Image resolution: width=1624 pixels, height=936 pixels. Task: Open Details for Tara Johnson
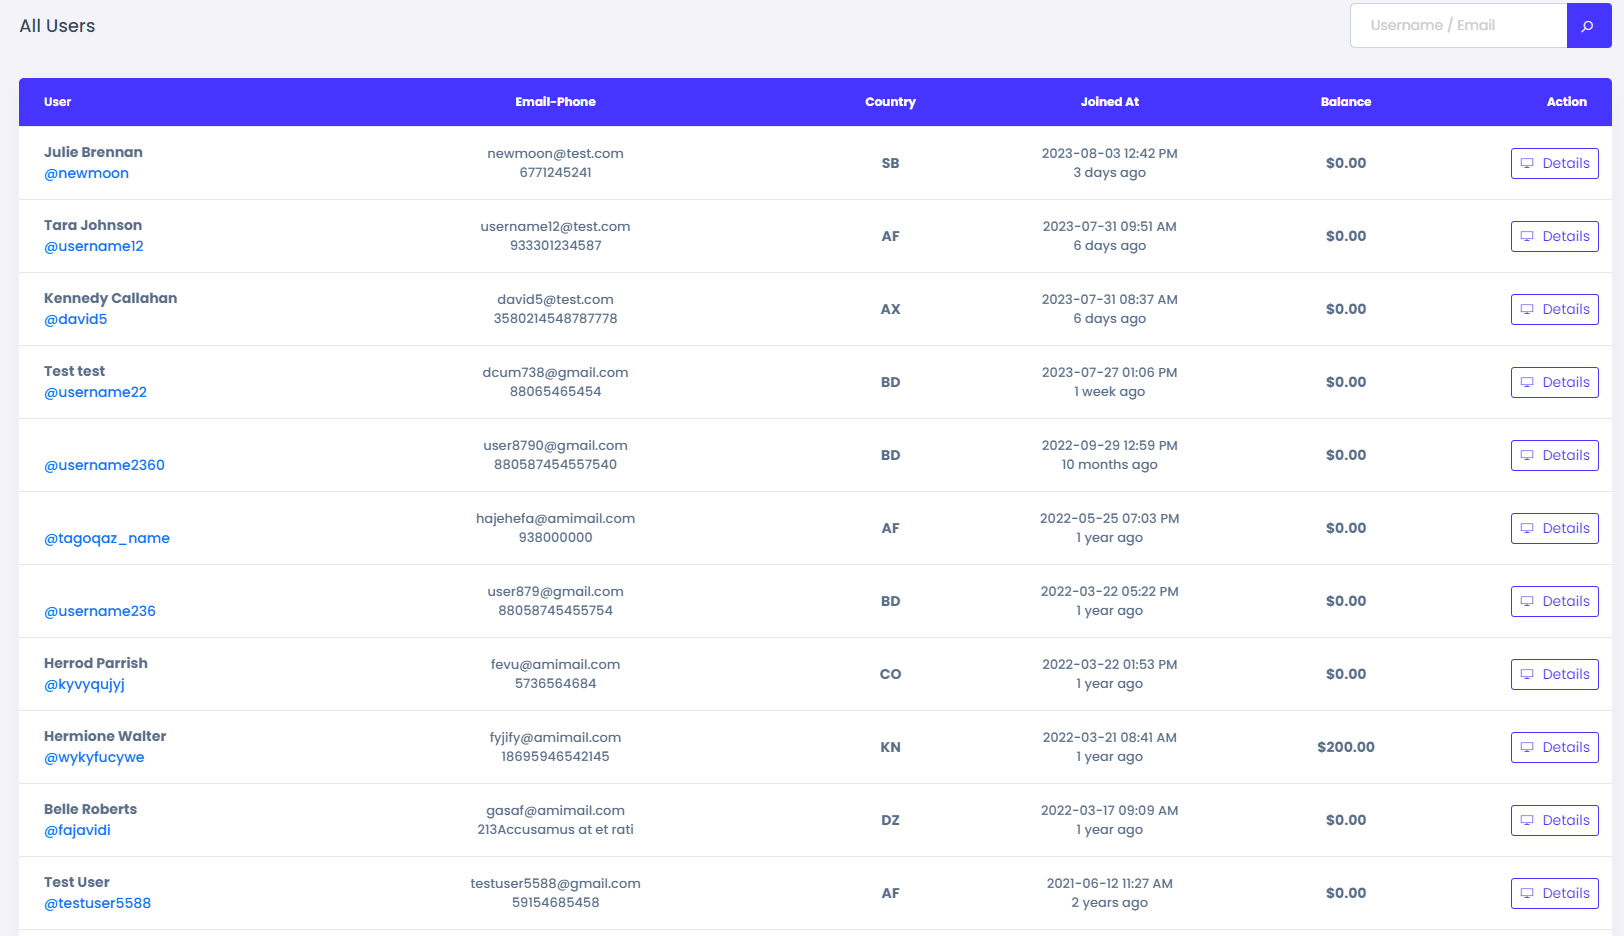pos(1554,236)
